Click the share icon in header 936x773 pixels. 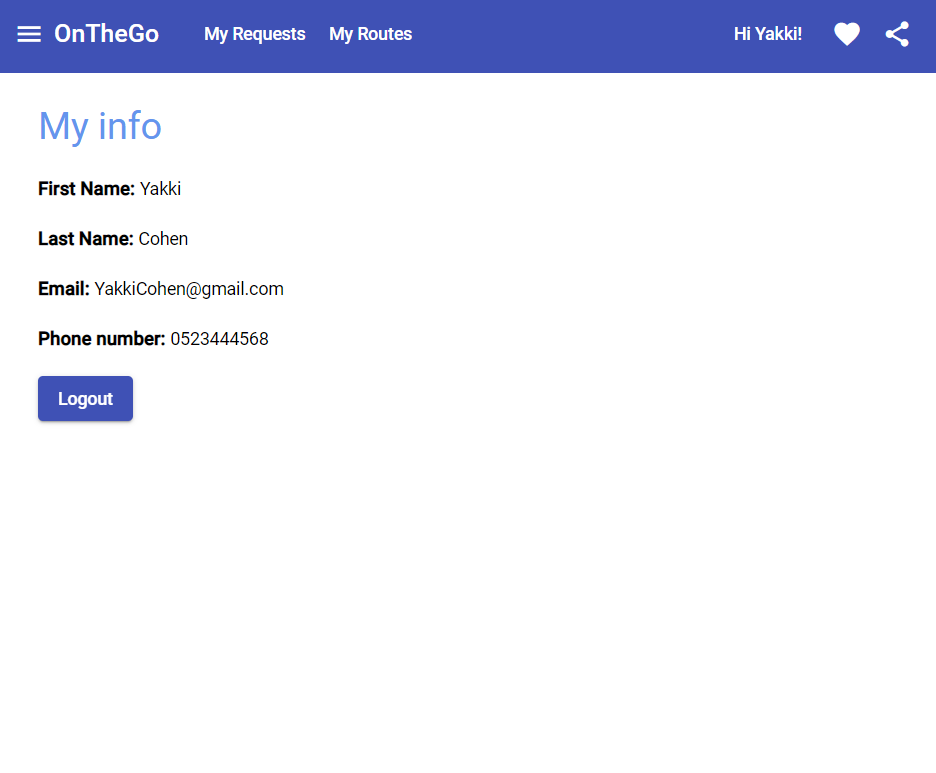(x=897, y=34)
